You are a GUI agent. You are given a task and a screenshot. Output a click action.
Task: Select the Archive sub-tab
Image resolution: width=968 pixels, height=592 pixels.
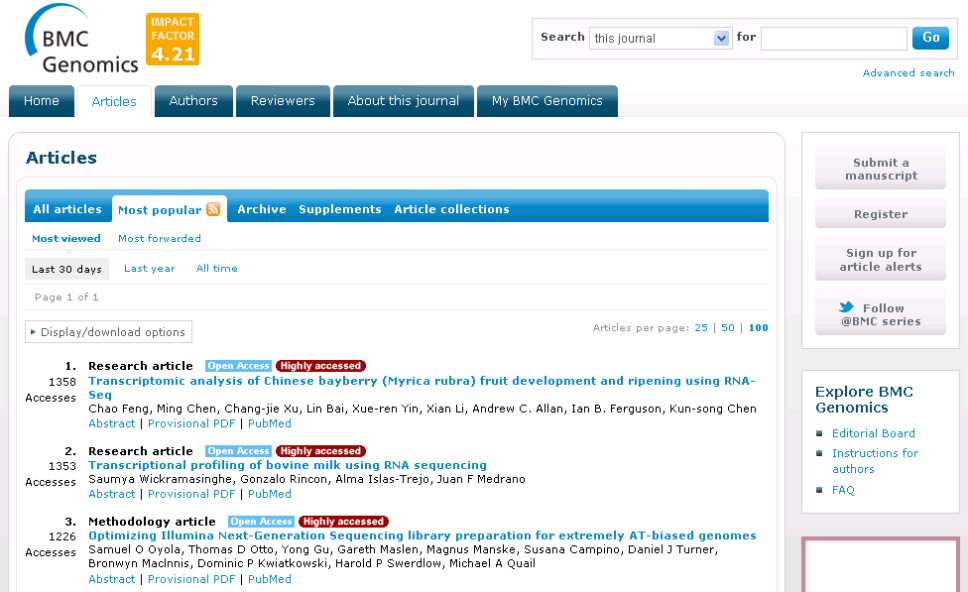pyautogui.click(x=261, y=209)
